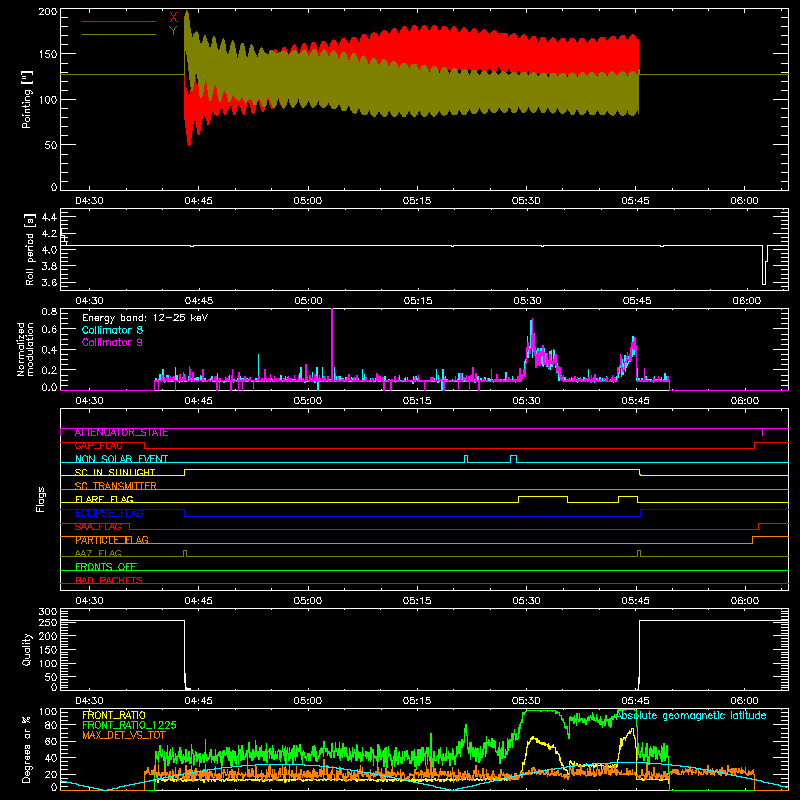This screenshot has height=800, width=800.
Task: Click the 40 tick on Degrees or % axis
Action: (x=51, y=758)
